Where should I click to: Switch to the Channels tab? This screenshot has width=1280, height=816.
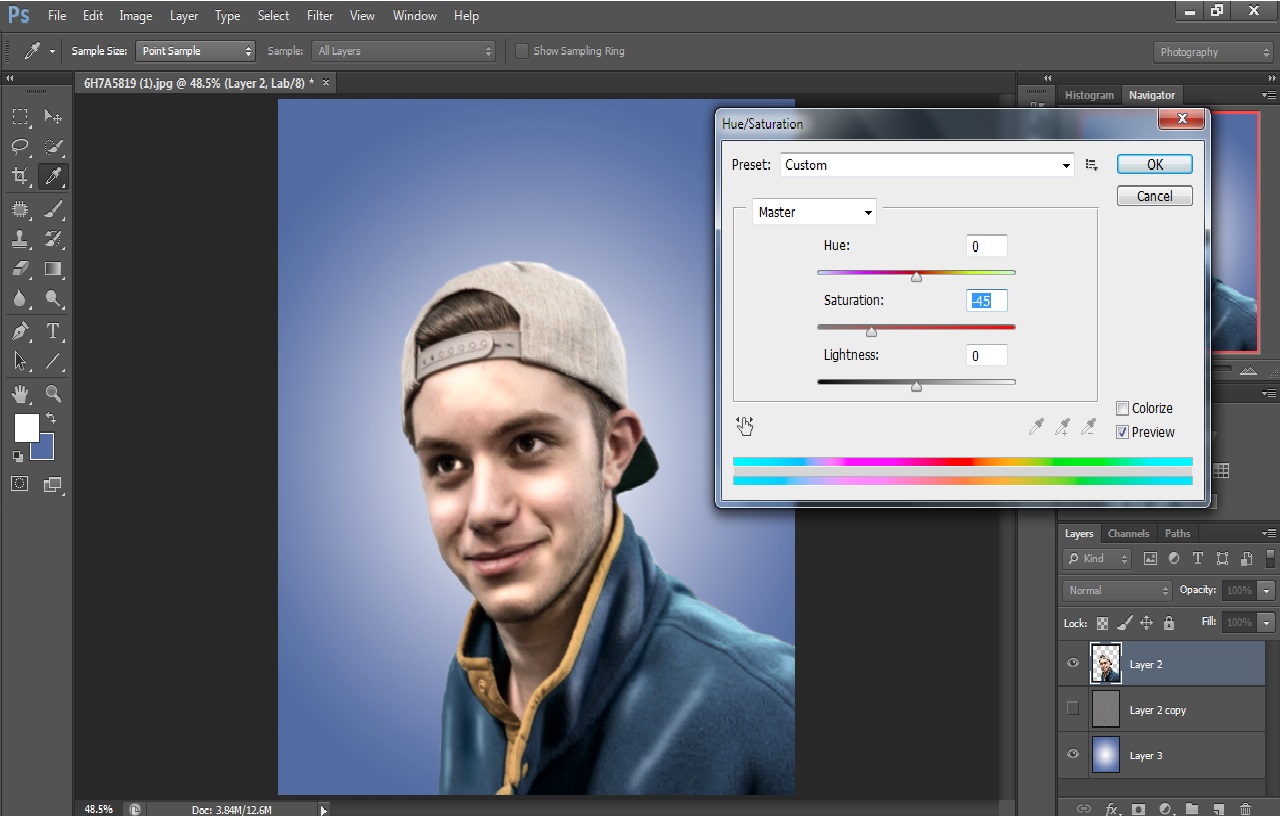1128,533
